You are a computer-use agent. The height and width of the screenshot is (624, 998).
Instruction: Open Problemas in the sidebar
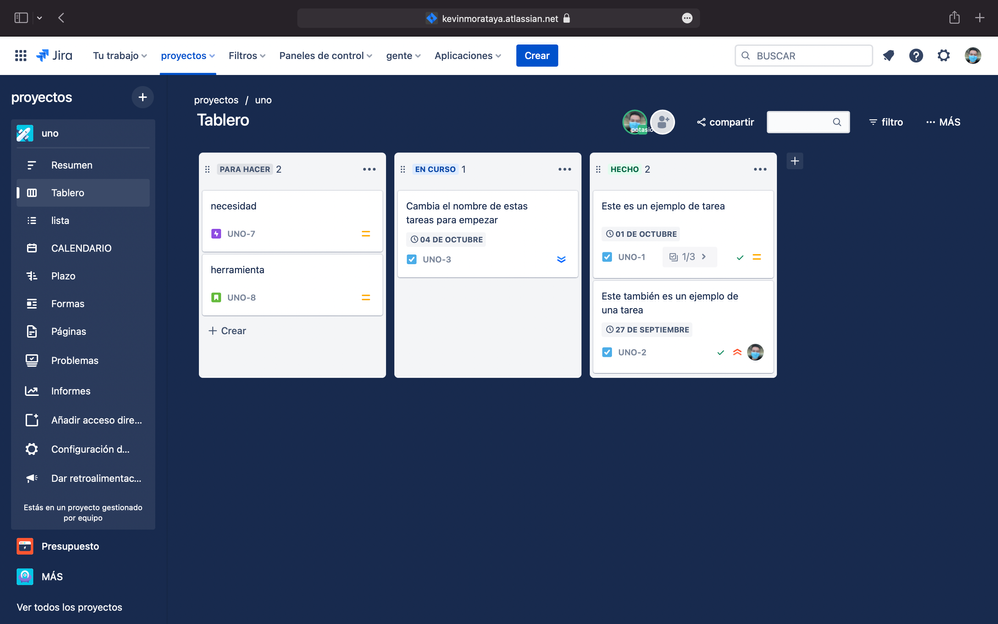pyautogui.click(x=83, y=360)
